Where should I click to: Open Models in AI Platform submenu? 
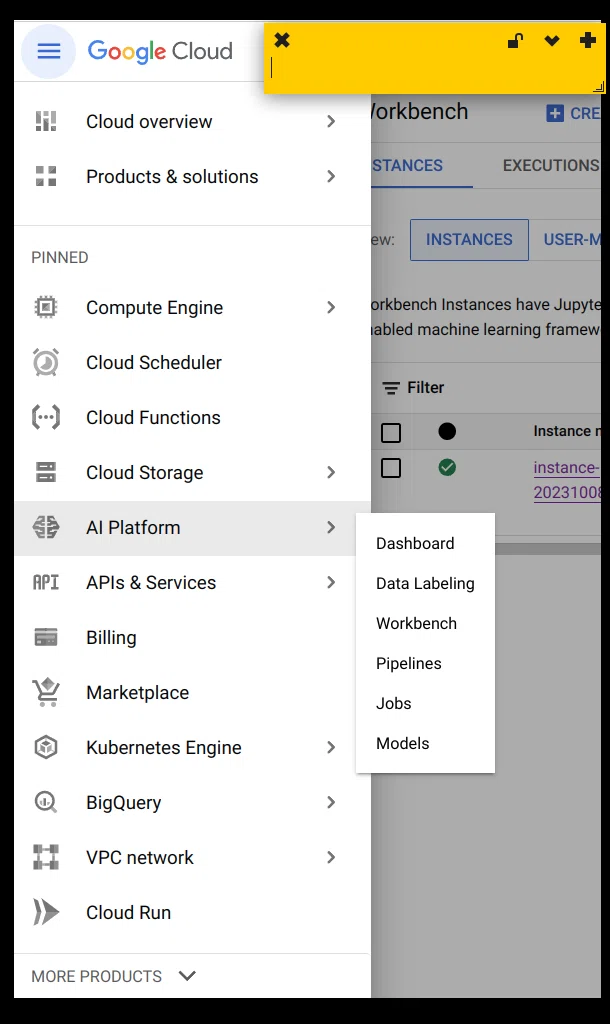pyautogui.click(x=425, y=743)
